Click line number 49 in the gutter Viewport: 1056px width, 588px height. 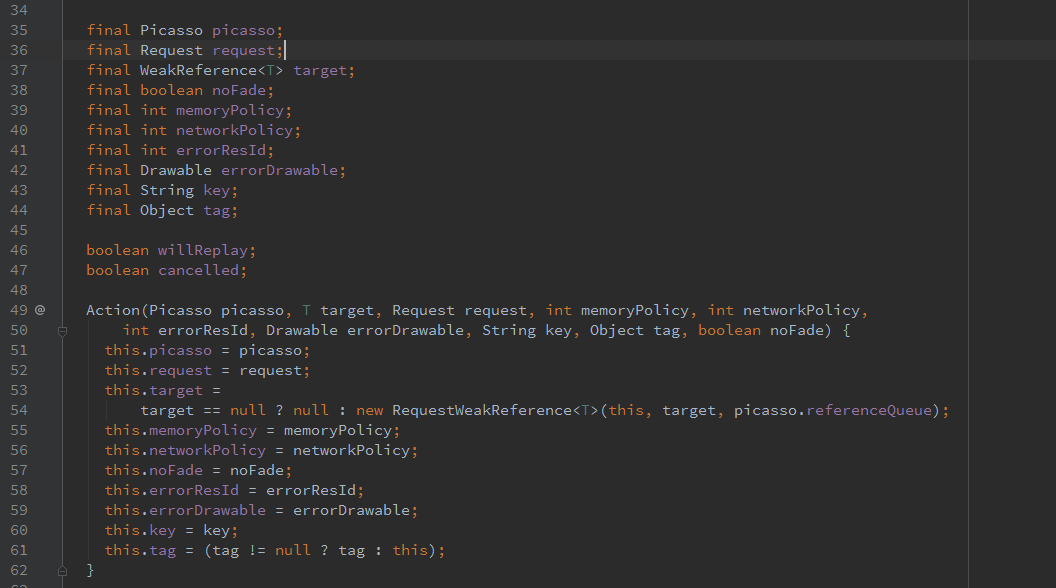19,311
